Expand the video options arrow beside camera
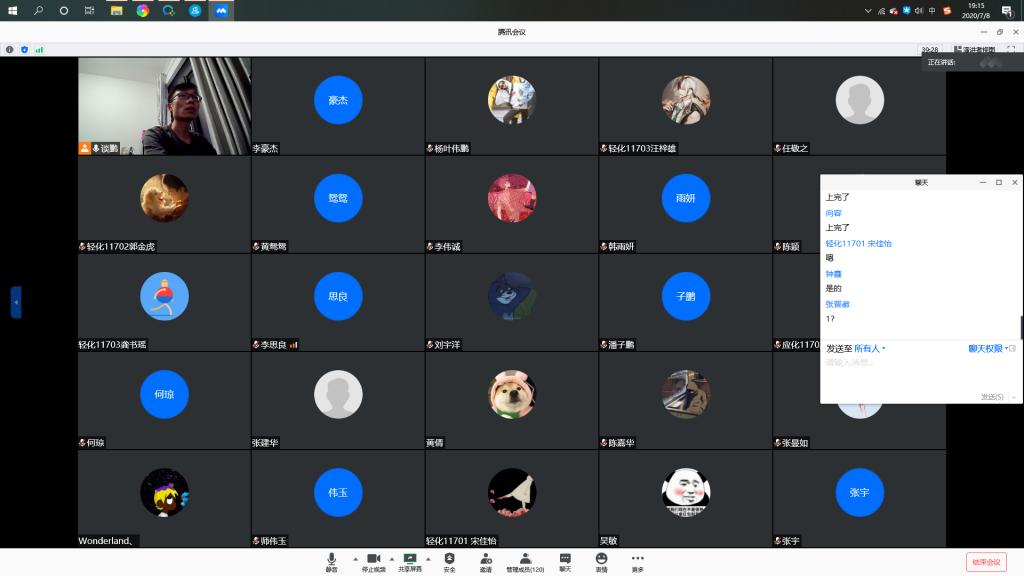Screen dimensions: 1024x576 tap(391, 559)
